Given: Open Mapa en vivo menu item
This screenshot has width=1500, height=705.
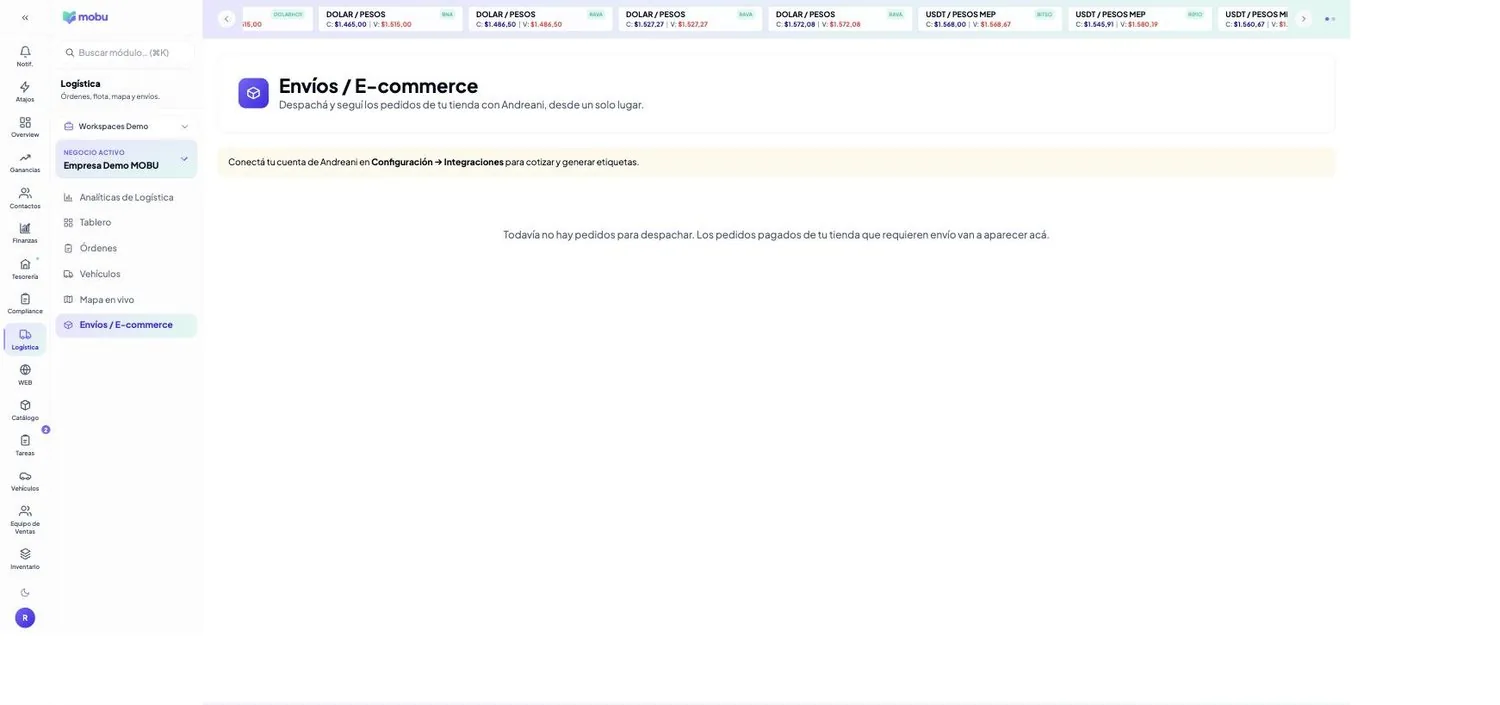Looking at the screenshot, I should pyautogui.click(x=126, y=299).
